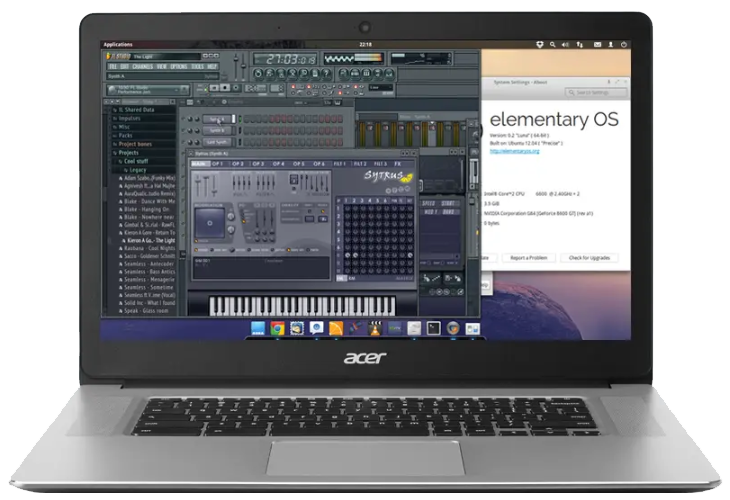Switch to the OP 6 tab in Sytrus
The height and width of the screenshot is (500, 730).
319,164
